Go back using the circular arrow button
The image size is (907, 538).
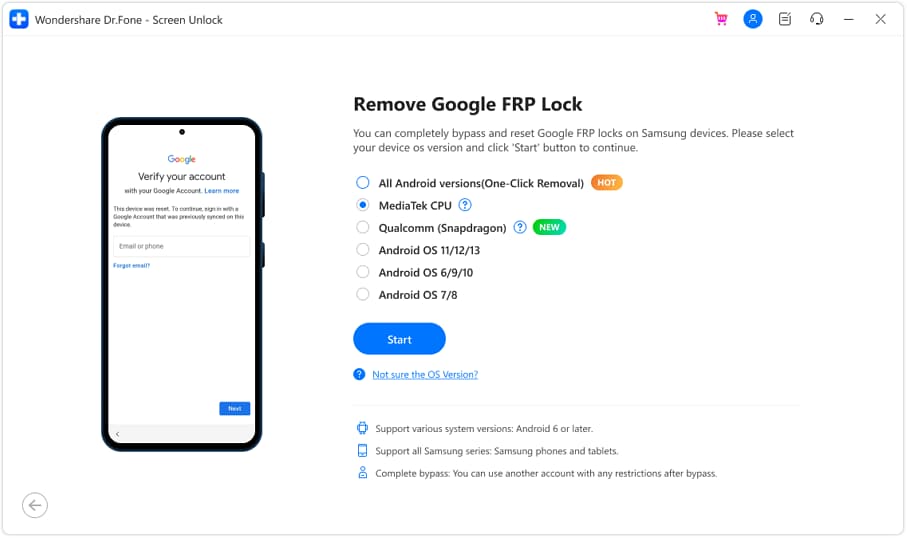coord(35,506)
